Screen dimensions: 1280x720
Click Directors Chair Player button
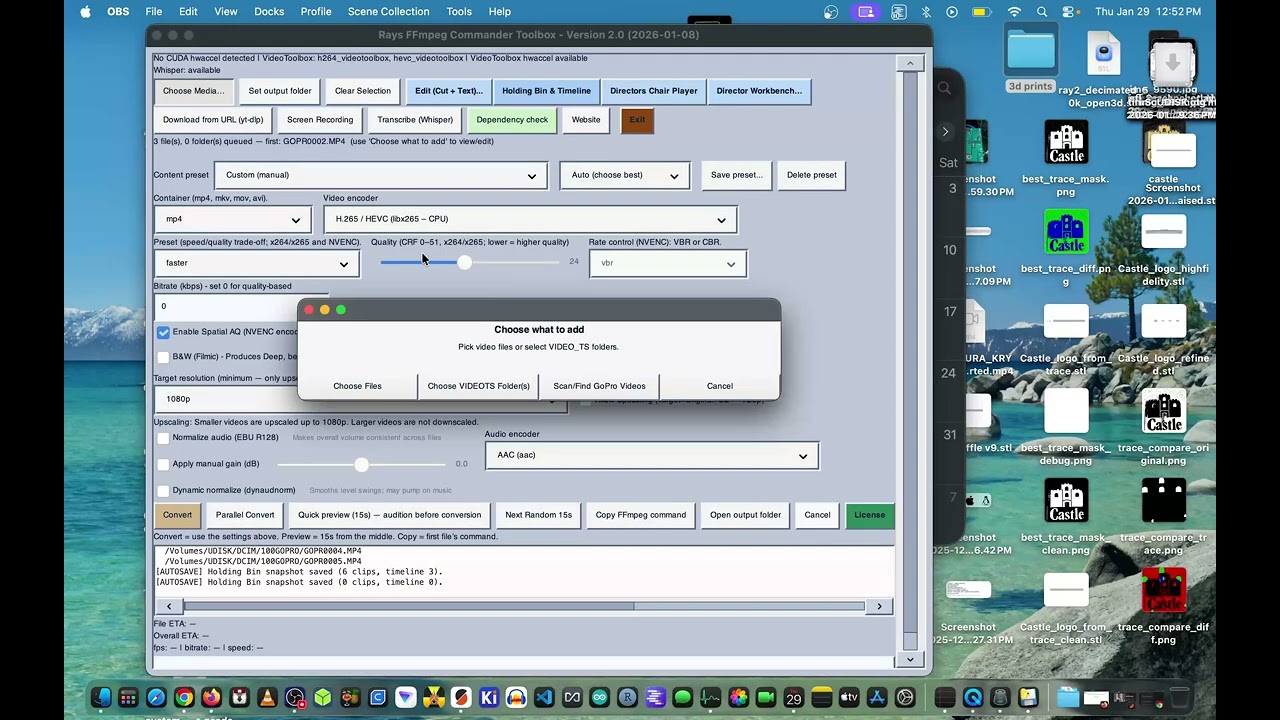pyautogui.click(x=654, y=91)
